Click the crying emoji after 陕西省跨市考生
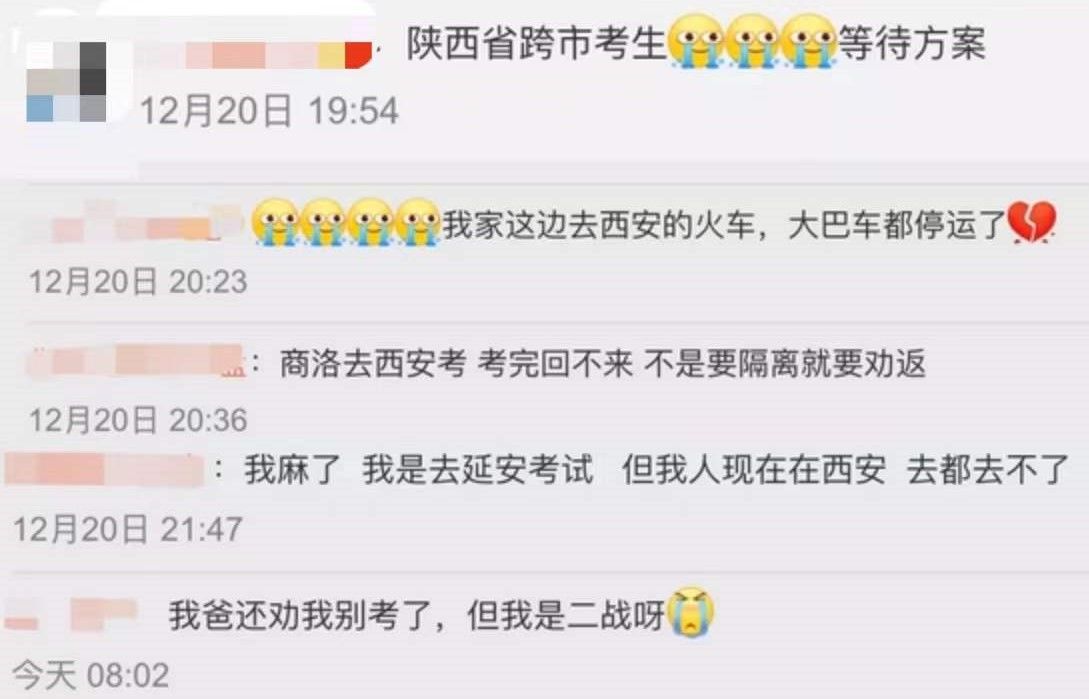This screenshot has height=699, width=1089. (x=696, y=42)
